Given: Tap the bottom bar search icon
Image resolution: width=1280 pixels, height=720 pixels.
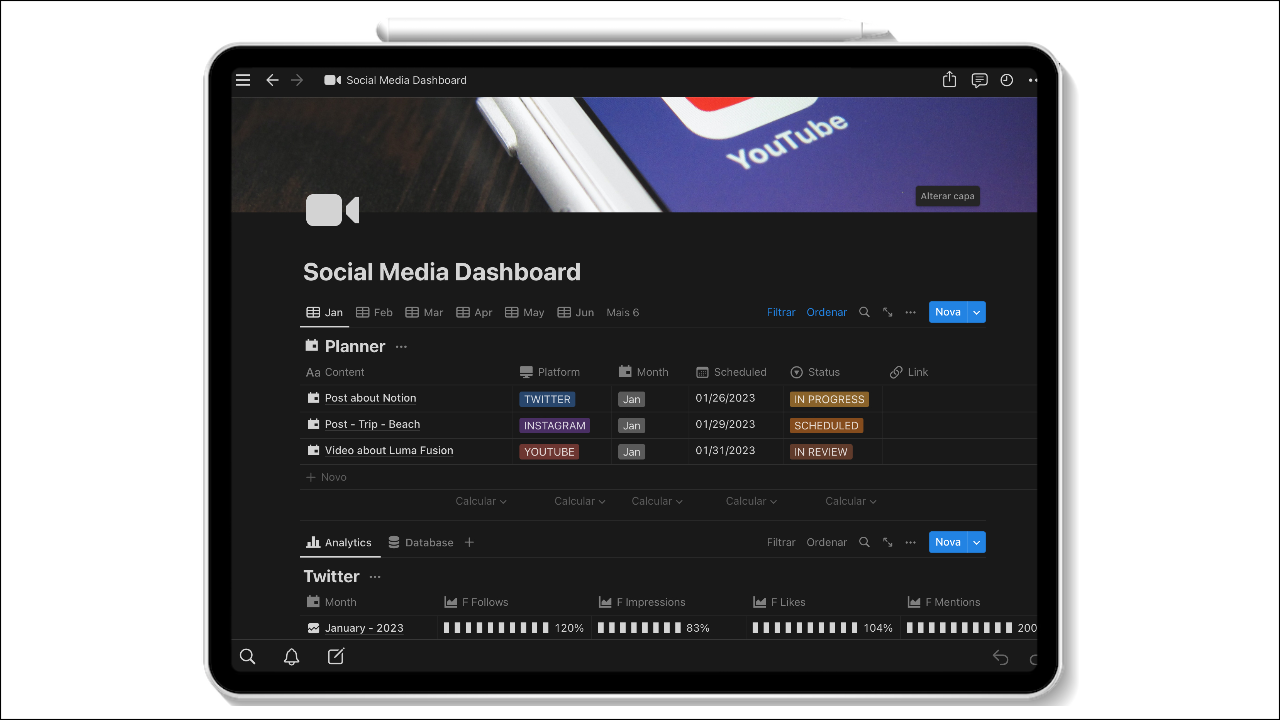Looking at the screenshot, I should pyautogui.click(x=248, y=657).
